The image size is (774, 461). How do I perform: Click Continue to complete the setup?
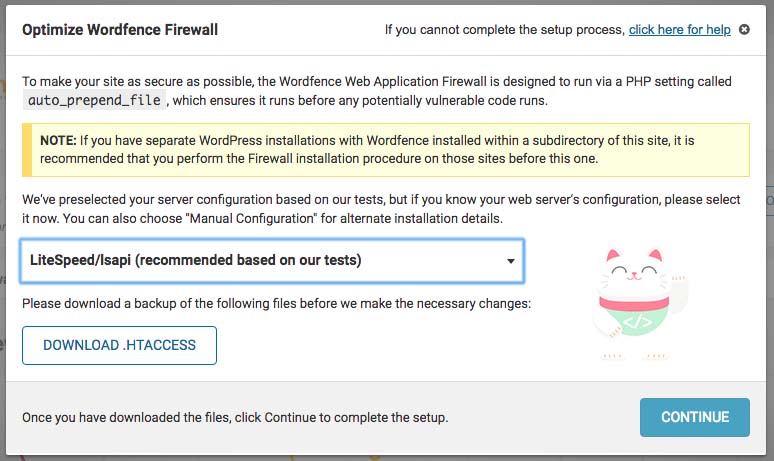click(695, 418)
